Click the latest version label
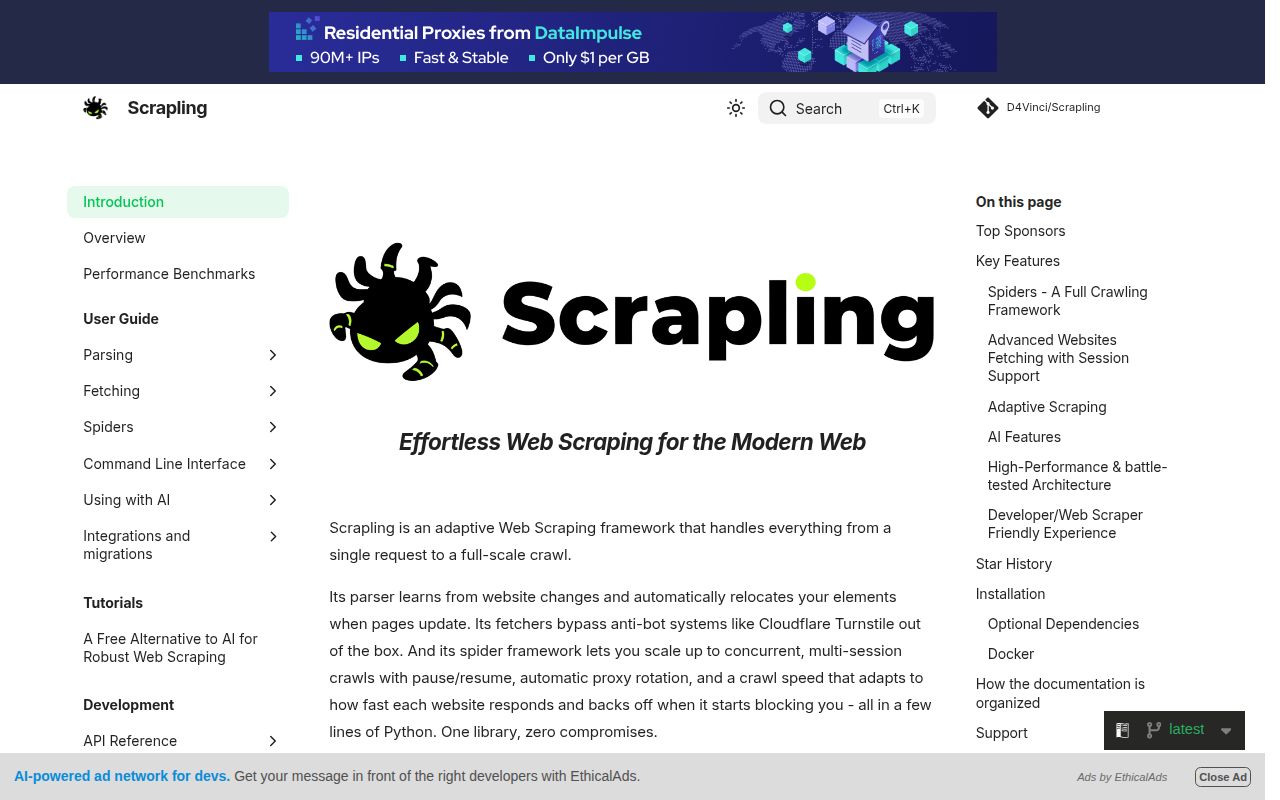Viewport: 1280px width, 800px height. pyautogui.click(x=1186, y=729)
